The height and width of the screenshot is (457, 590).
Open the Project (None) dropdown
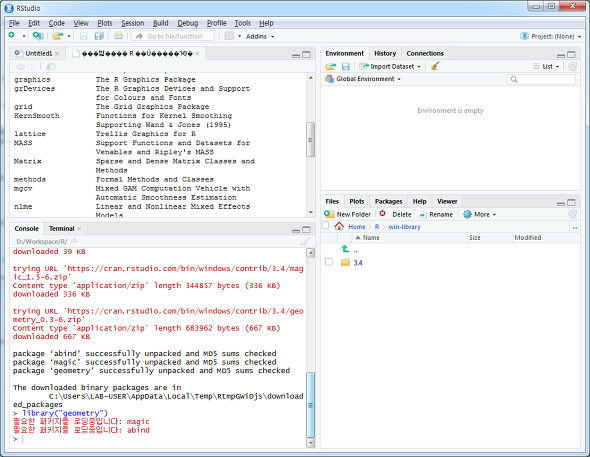[x=550, y=36]
